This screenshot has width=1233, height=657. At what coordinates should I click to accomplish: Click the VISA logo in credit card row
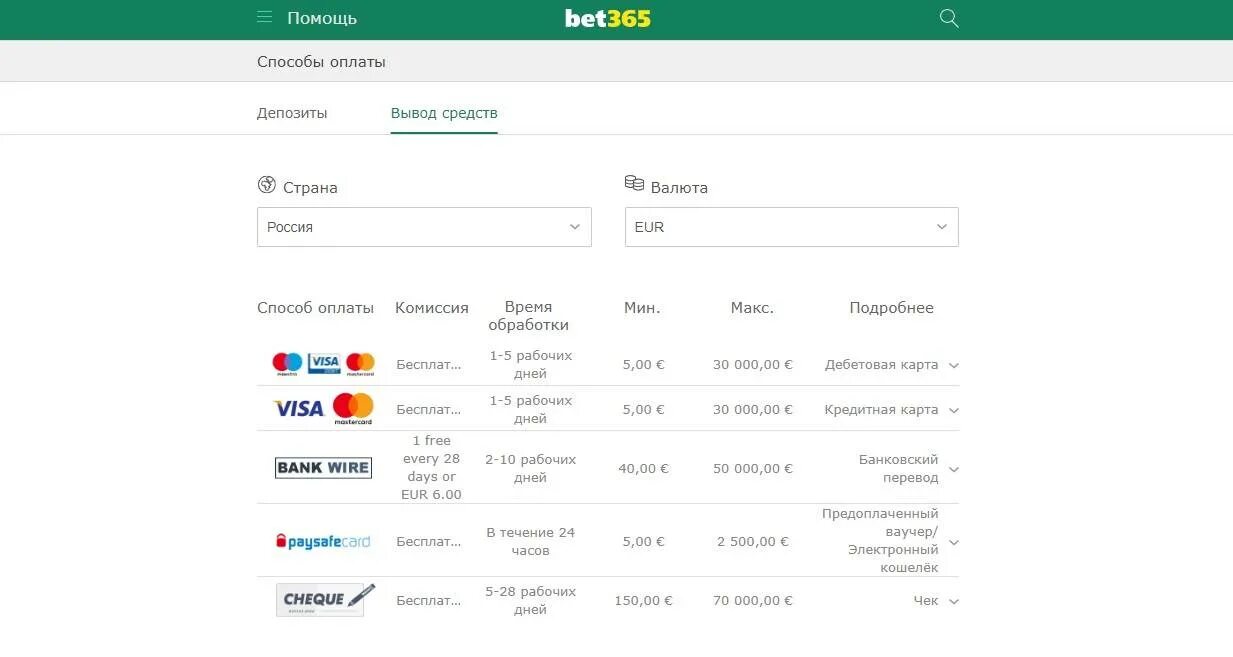299,408
